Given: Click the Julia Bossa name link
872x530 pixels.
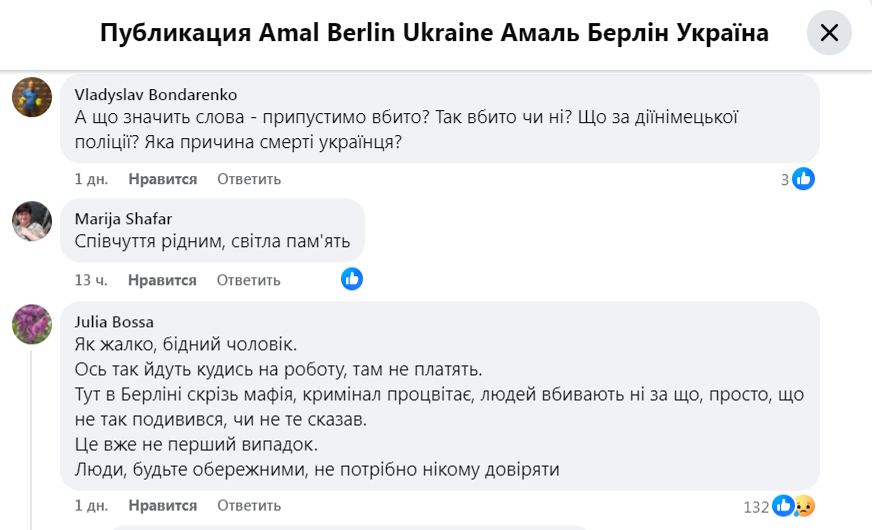Looking at the screenshot, I should click(114, 321).
